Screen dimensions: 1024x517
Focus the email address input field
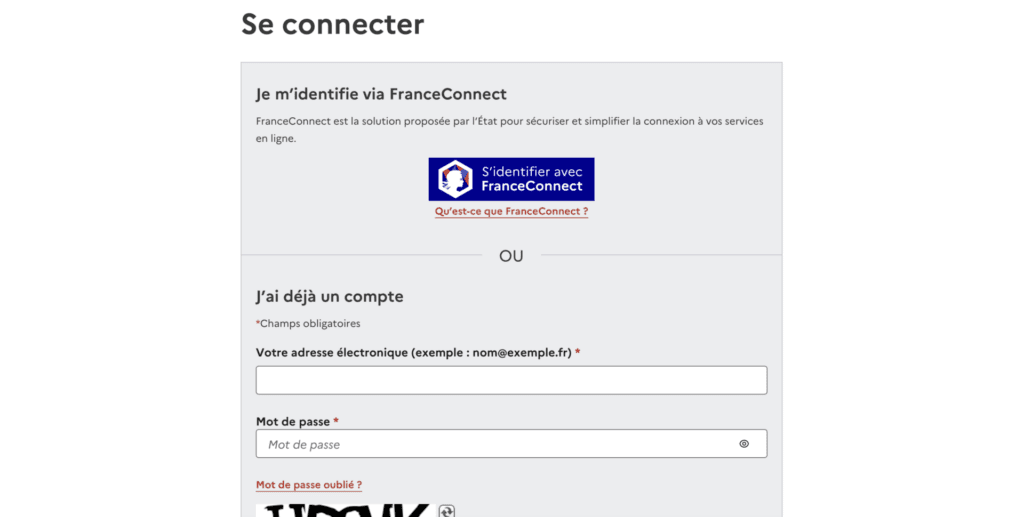511,380
